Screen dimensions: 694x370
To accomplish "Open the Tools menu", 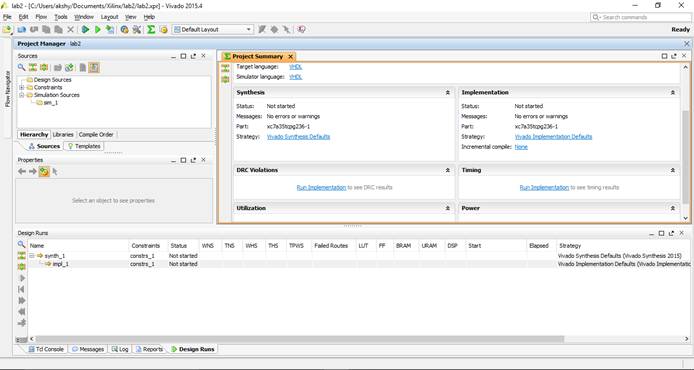I will click(61, 17).
